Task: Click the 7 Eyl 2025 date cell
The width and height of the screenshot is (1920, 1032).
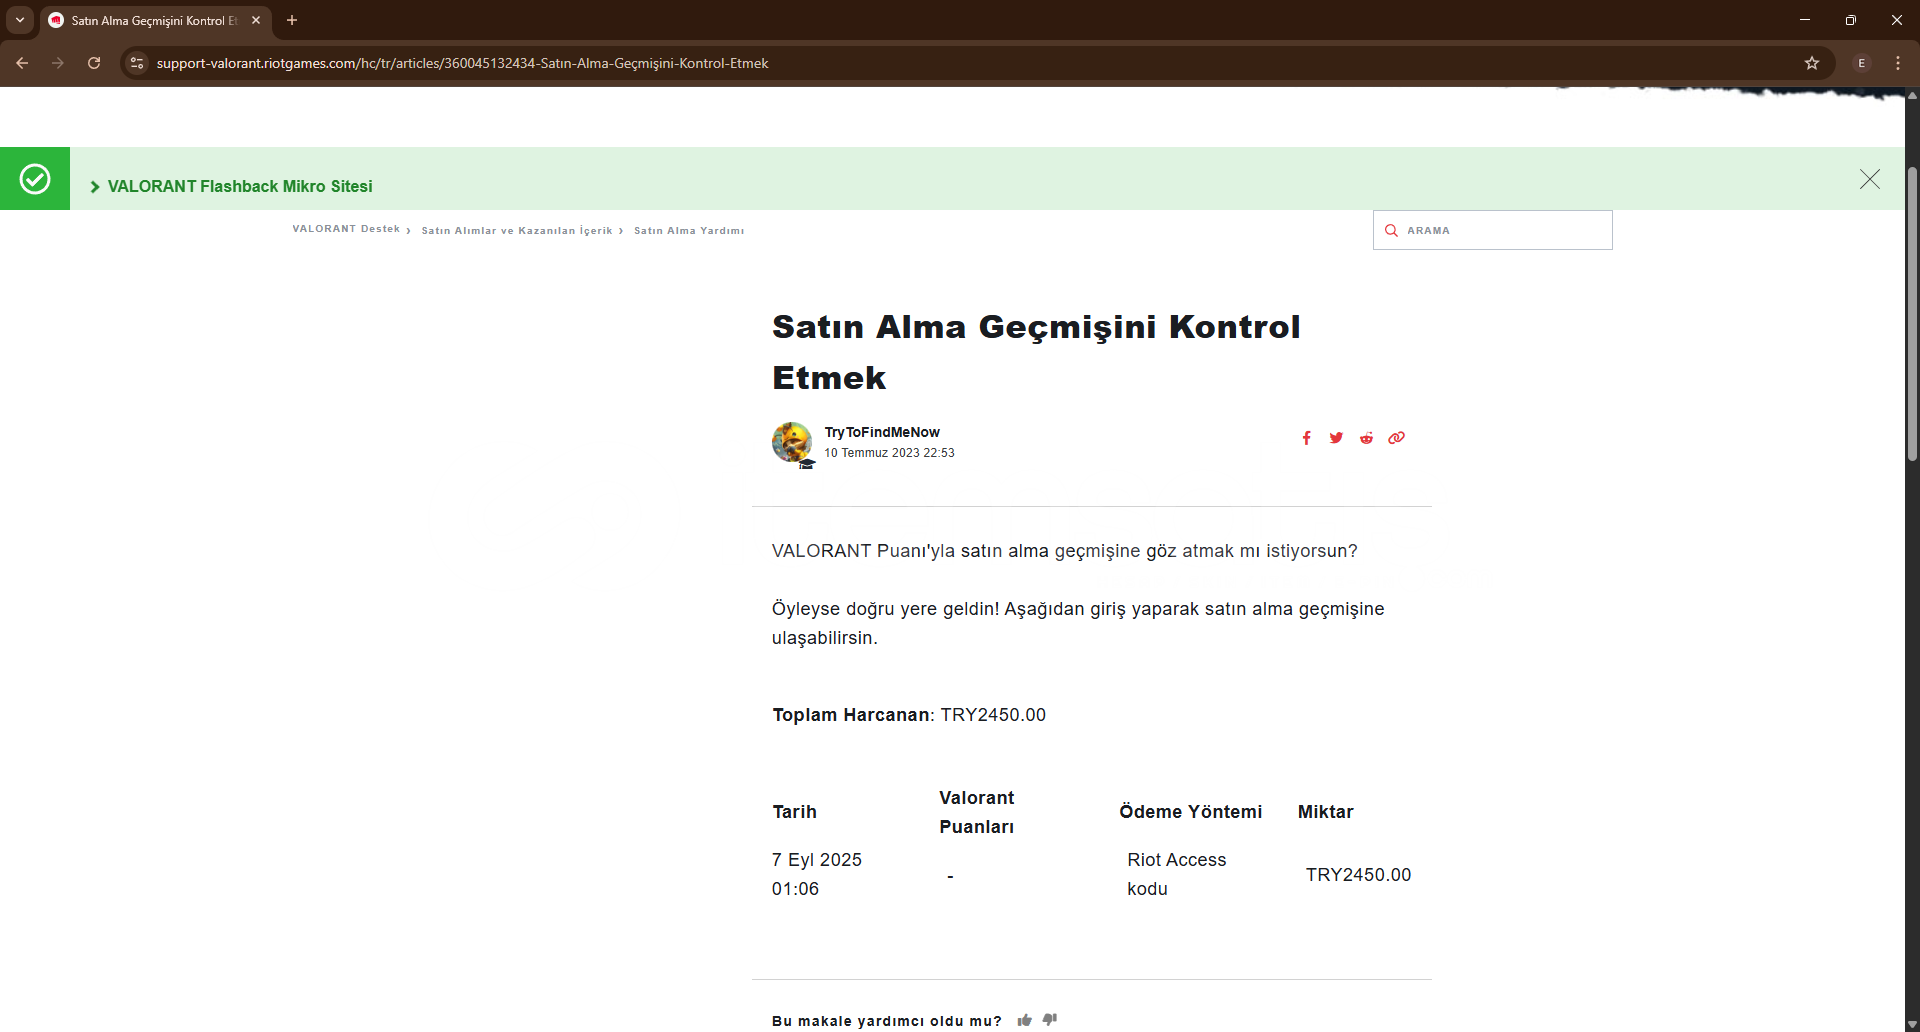Action: tap(817, 874)
